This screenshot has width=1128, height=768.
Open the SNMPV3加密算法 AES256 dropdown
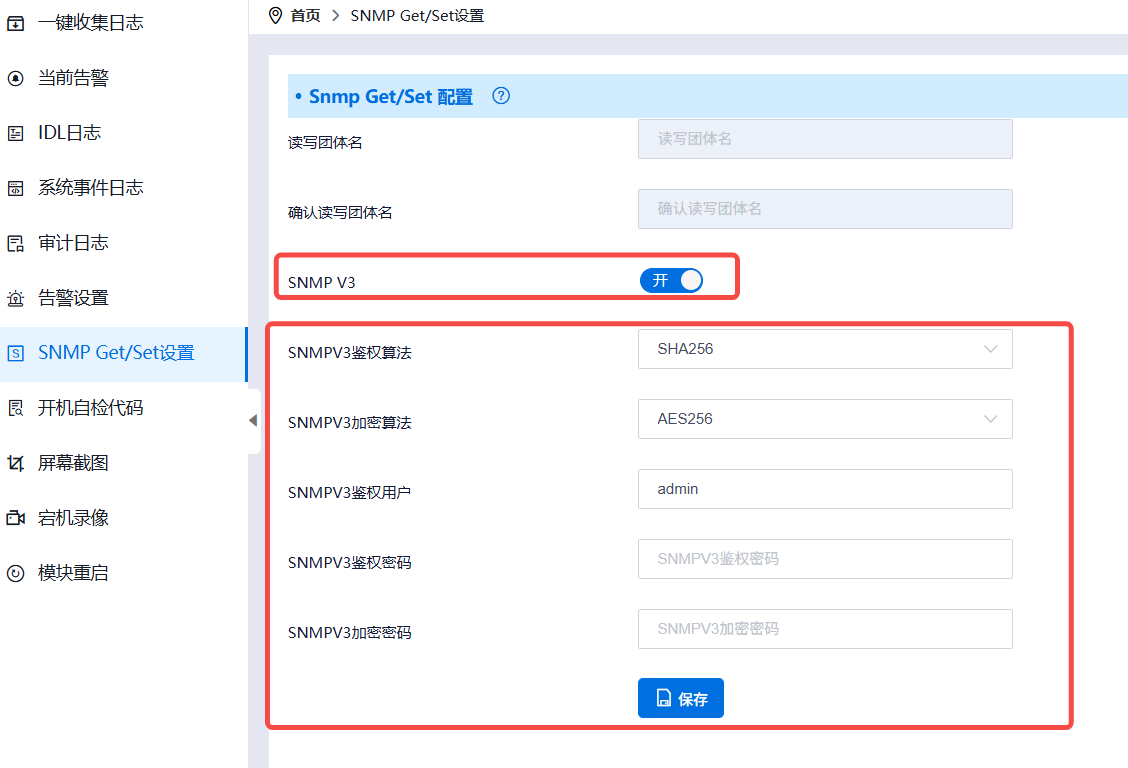click(x=824, y=419)
